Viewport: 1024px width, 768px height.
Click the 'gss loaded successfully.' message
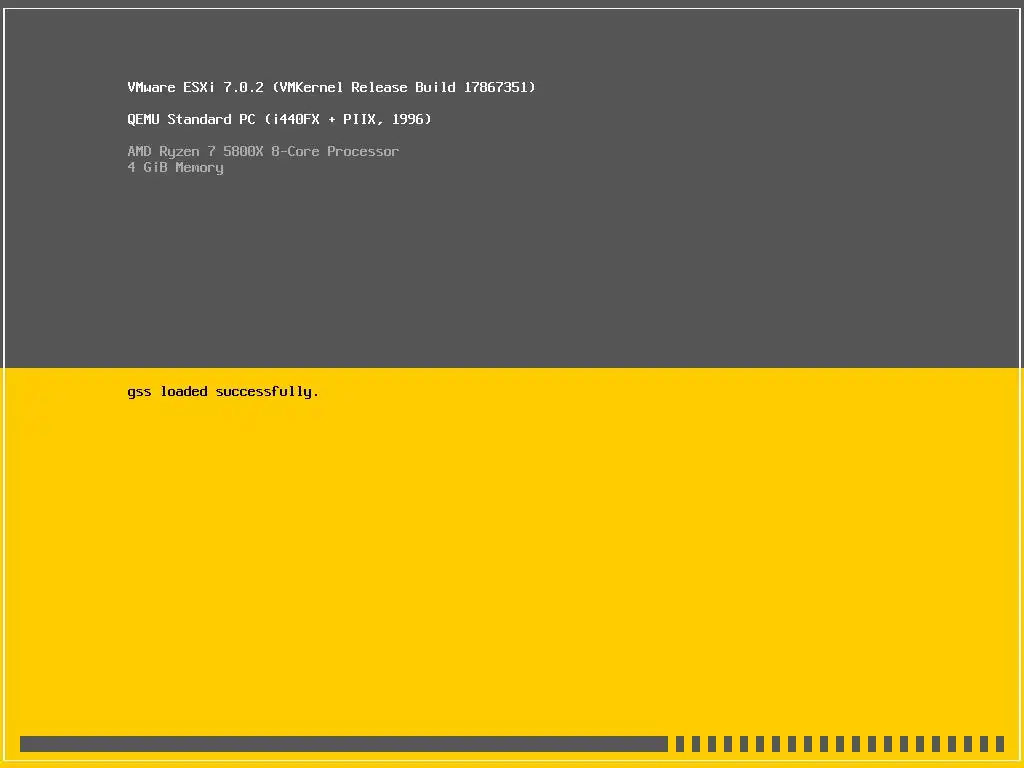pyautogui.click(x=223, y=392)
